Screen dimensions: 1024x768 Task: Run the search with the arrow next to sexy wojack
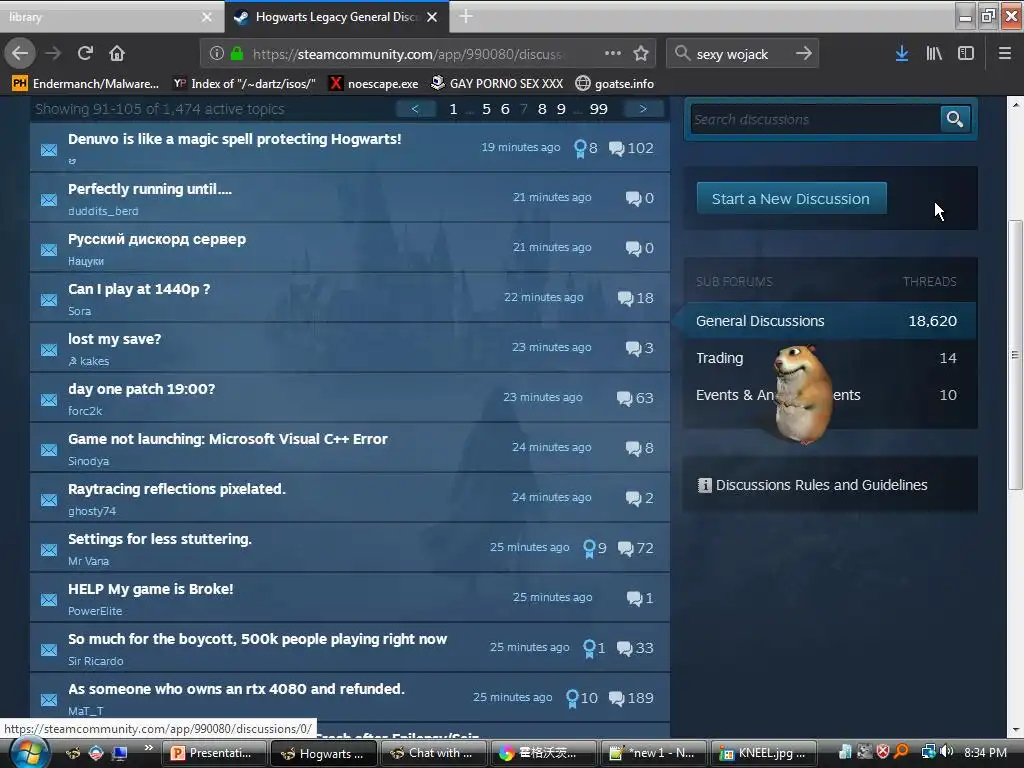(x=804, y=54)
